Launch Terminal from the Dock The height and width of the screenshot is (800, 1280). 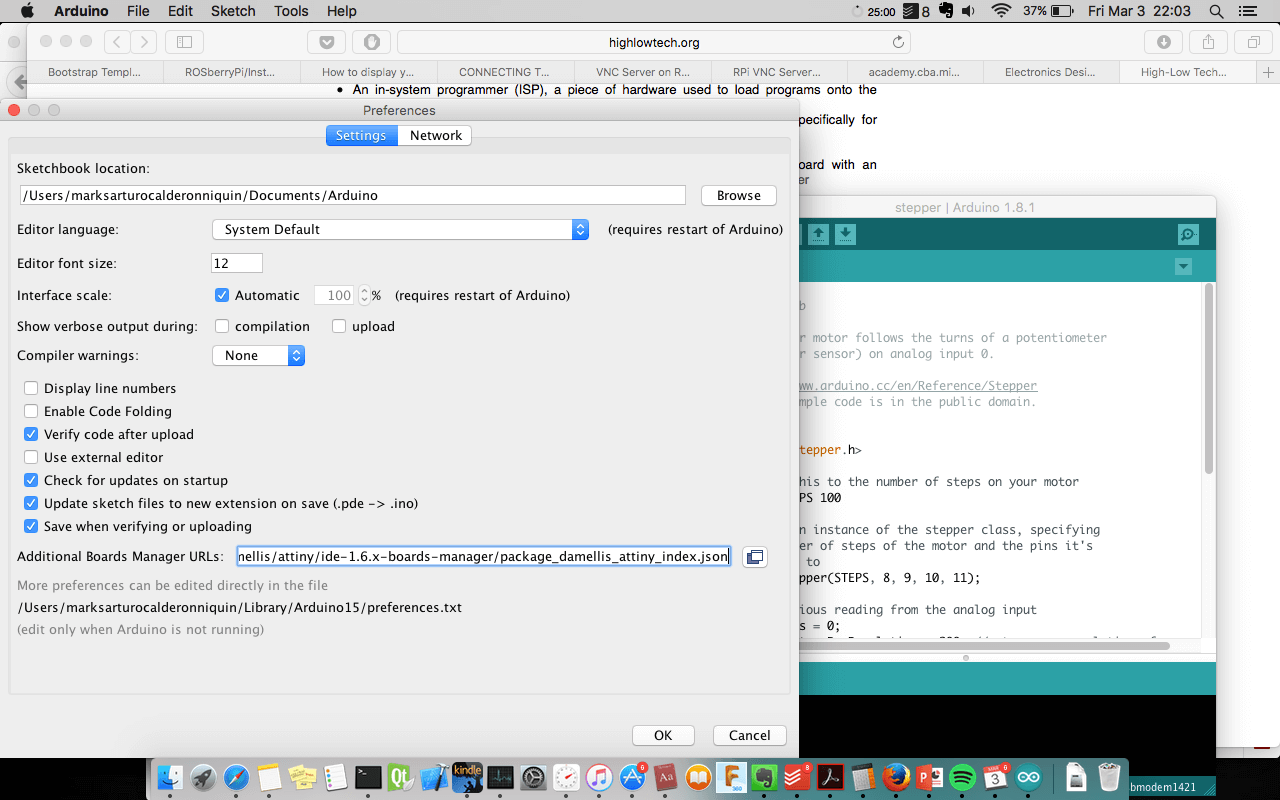pyautogui.click(x=368, y=777)
